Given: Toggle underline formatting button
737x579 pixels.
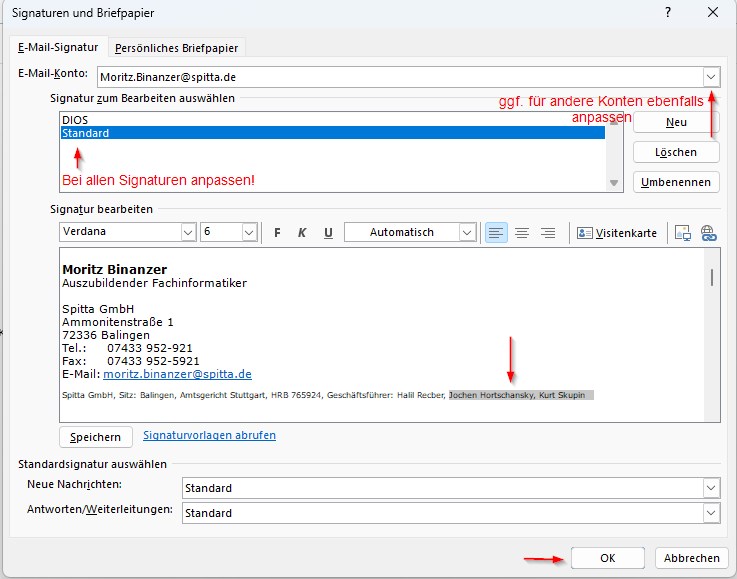Looking at the screenshot, I should tap(328, 232).
